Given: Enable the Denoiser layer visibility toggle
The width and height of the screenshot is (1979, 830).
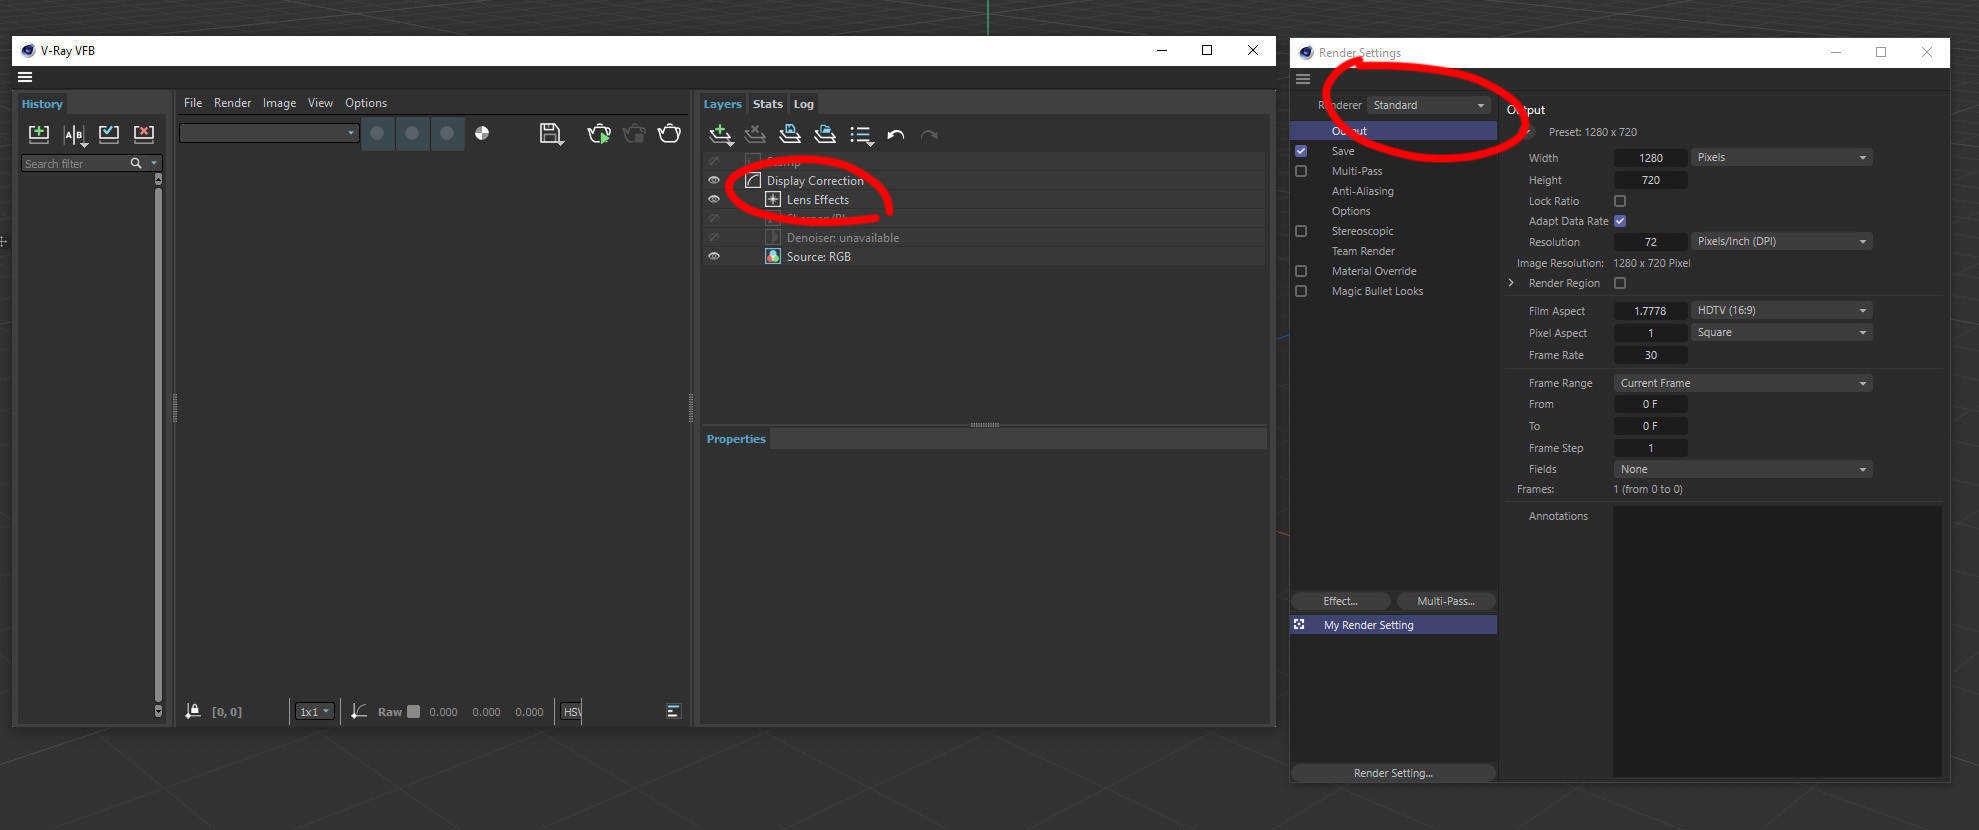Looking at the screenshot, I should [x=714, y=237].
